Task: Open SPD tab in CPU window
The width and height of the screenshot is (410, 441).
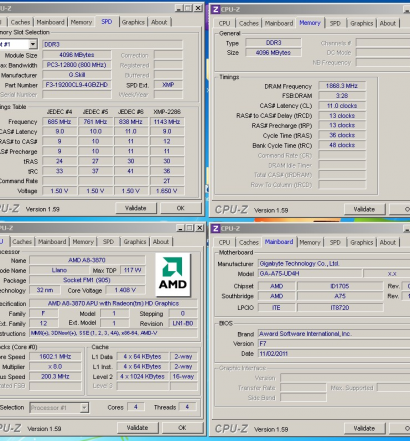Action: (108, 242)
